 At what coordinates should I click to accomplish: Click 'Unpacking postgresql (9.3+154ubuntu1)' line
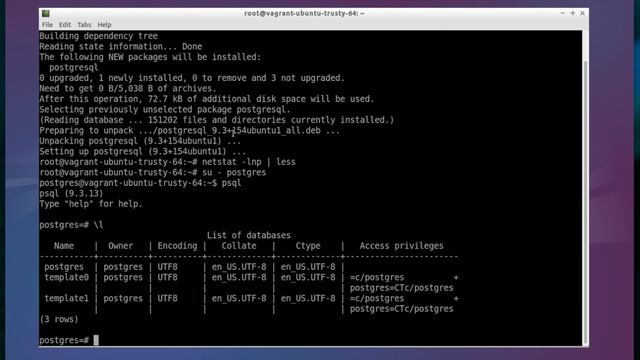140,141
